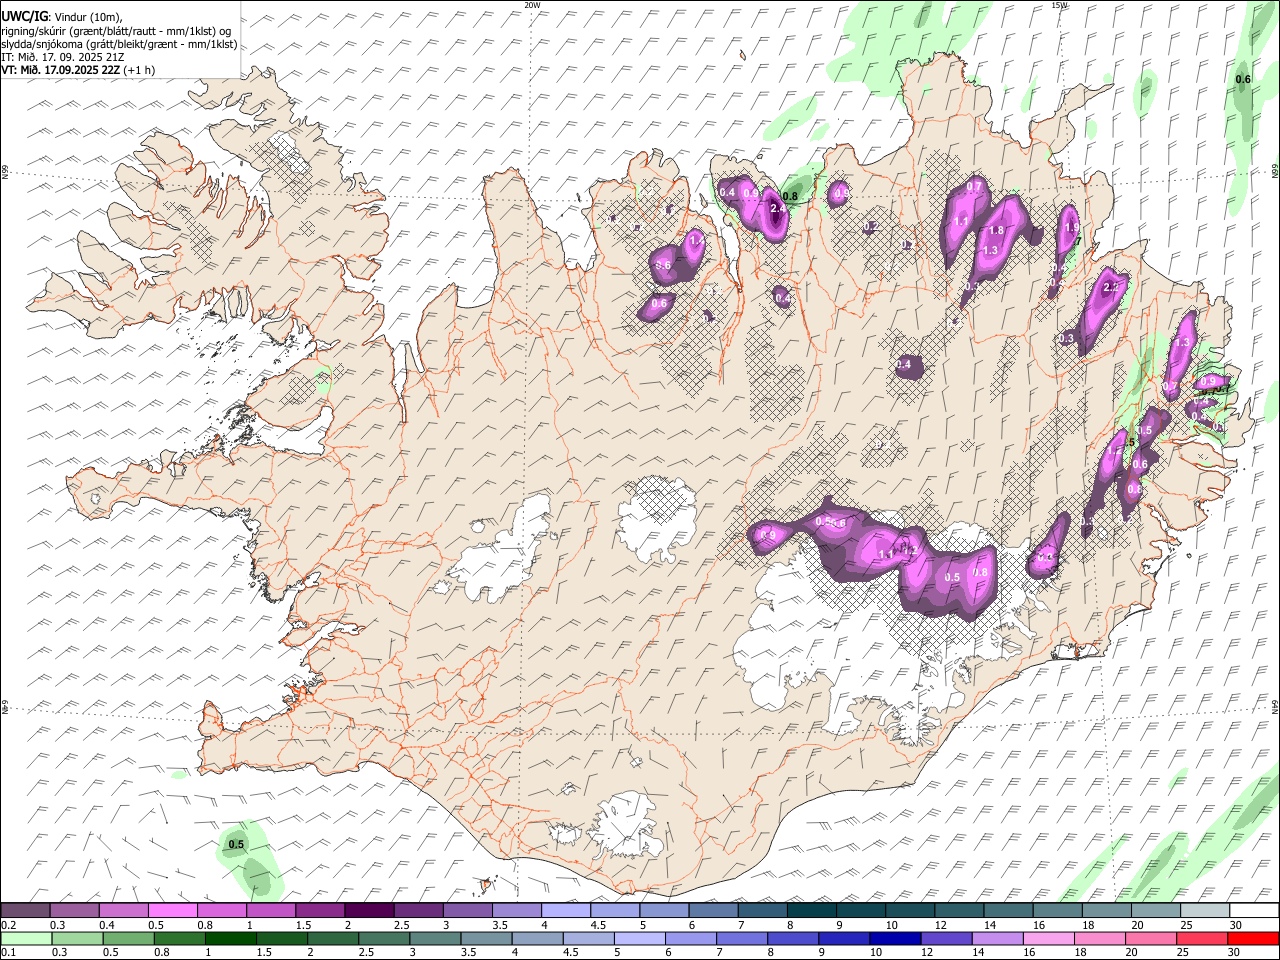Click the 0.5 value on the green patch offshore southwest

coord(236,845)
